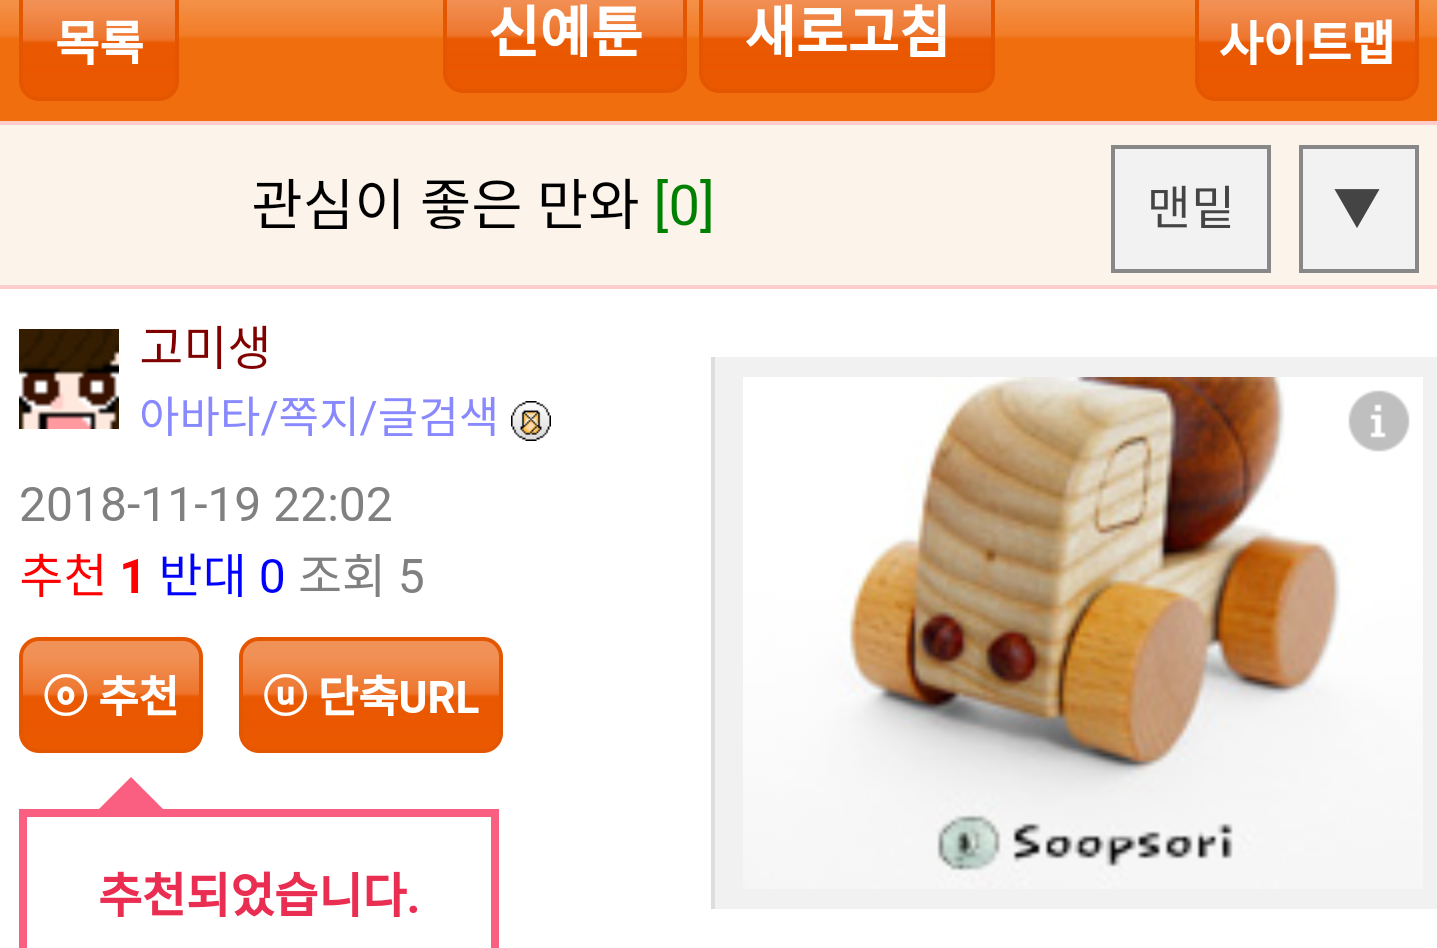Click the 반대 0 opposition count
The width and height of the screenshot is (1437, 948).
[x=222, y=575]
